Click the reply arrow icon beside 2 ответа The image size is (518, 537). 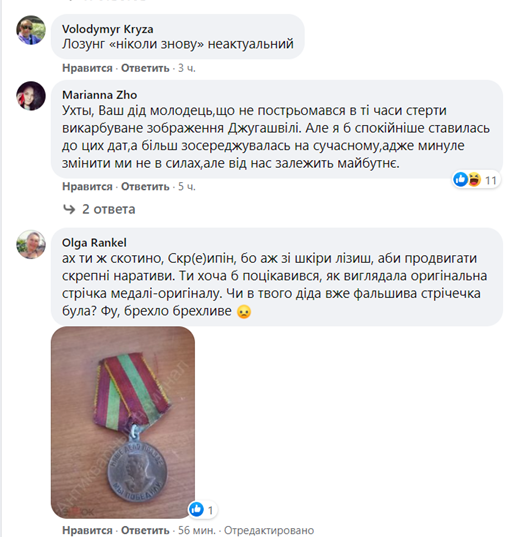[x=69, y=209]
